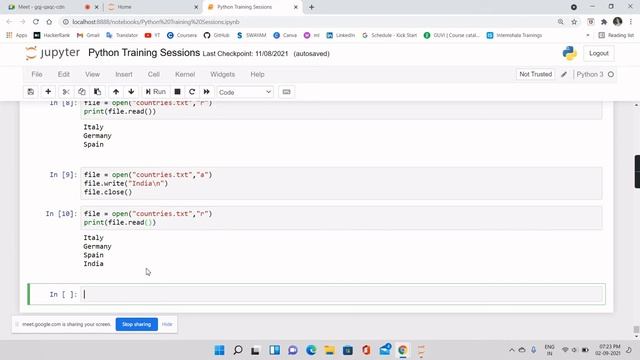The height and width of the screenshot is (360, 640).
Task: Open the Kernel menu
Action: 185,74
